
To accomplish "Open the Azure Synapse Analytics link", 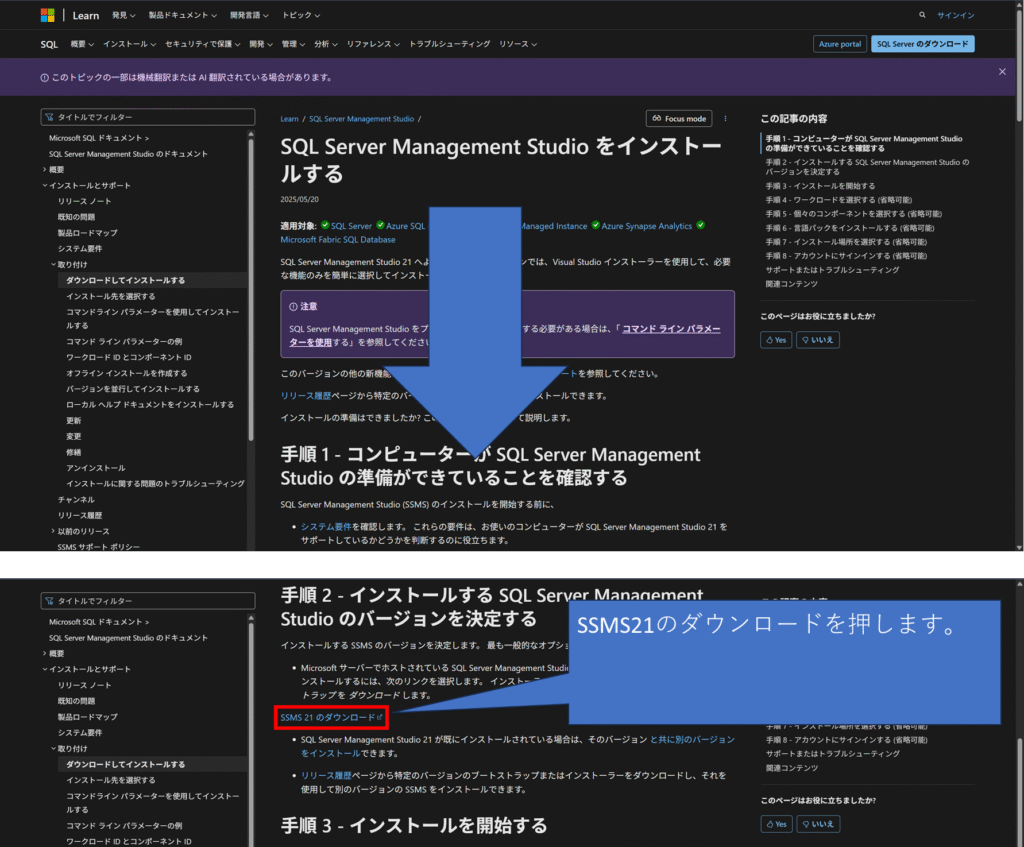I will [647, 226].
